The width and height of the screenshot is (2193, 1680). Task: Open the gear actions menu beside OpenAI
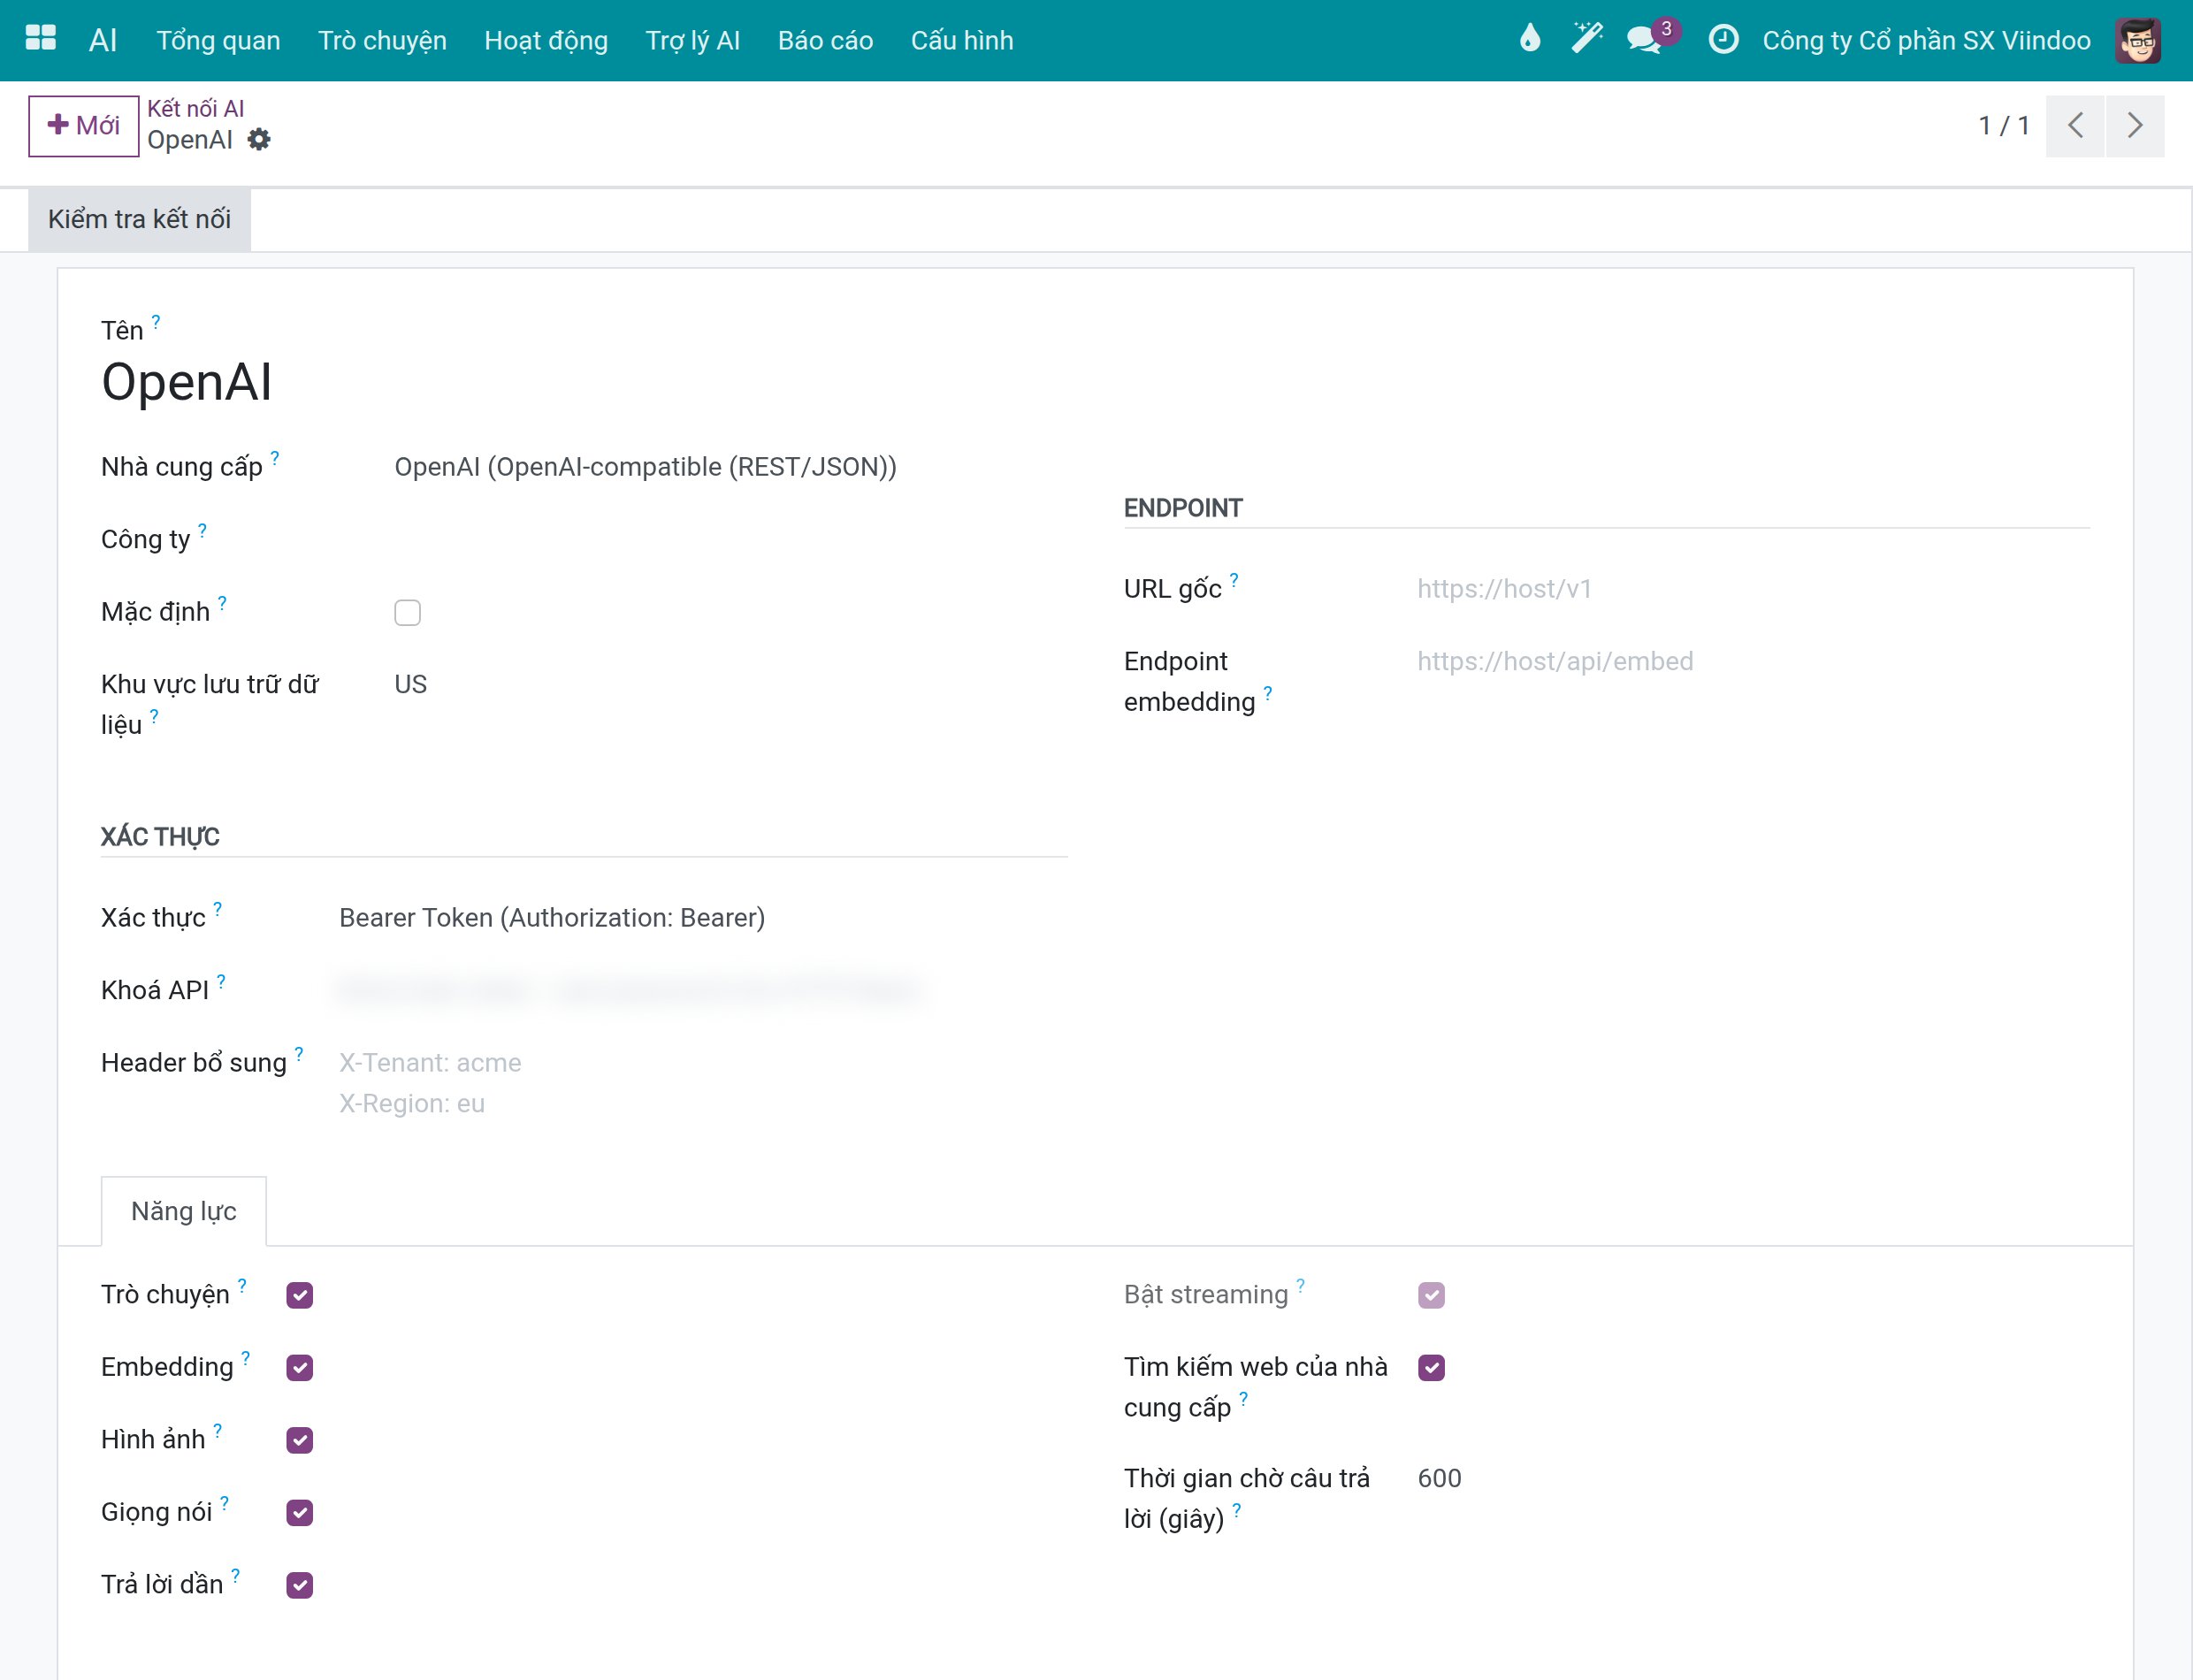coord(259,139)
